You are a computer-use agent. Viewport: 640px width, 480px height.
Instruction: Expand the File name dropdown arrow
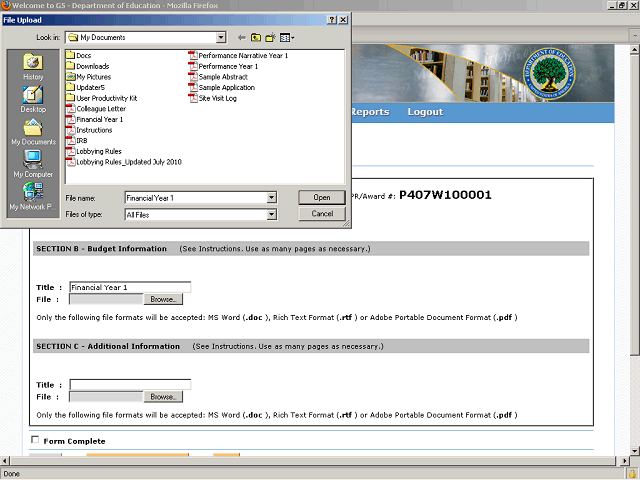tap(271, 198)
